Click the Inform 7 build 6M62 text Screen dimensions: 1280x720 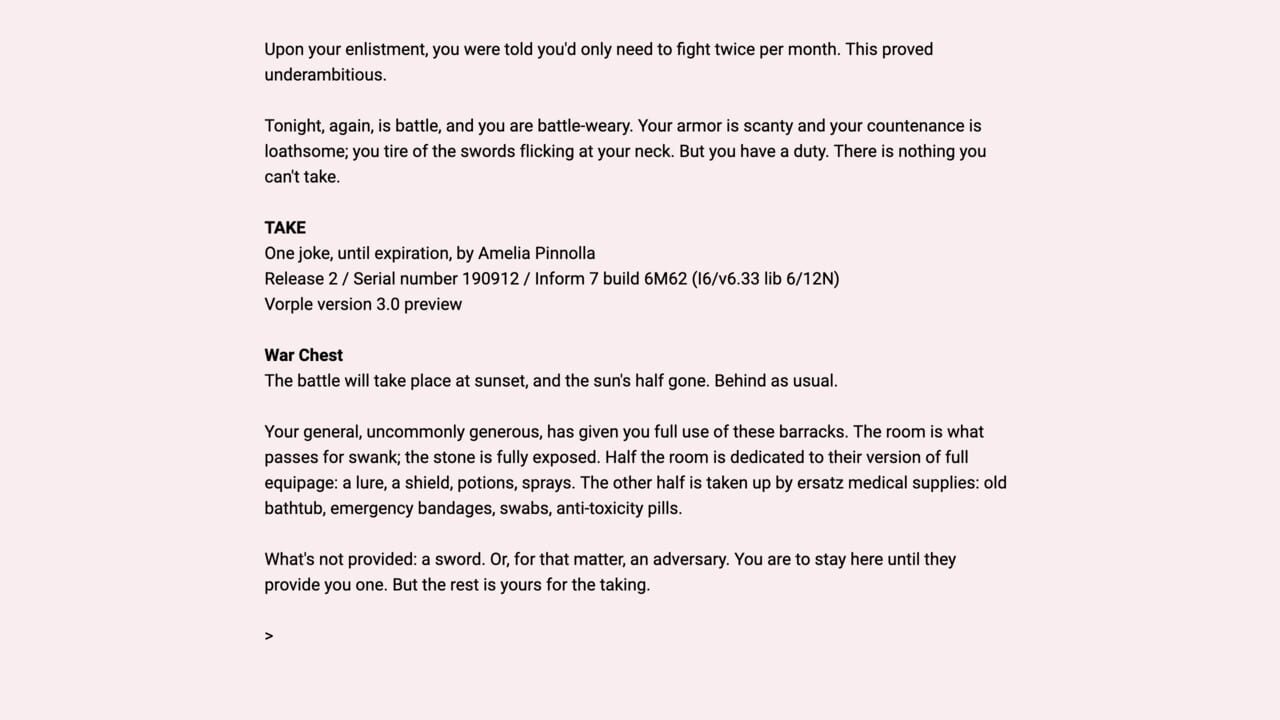click(x=610, y=279)
